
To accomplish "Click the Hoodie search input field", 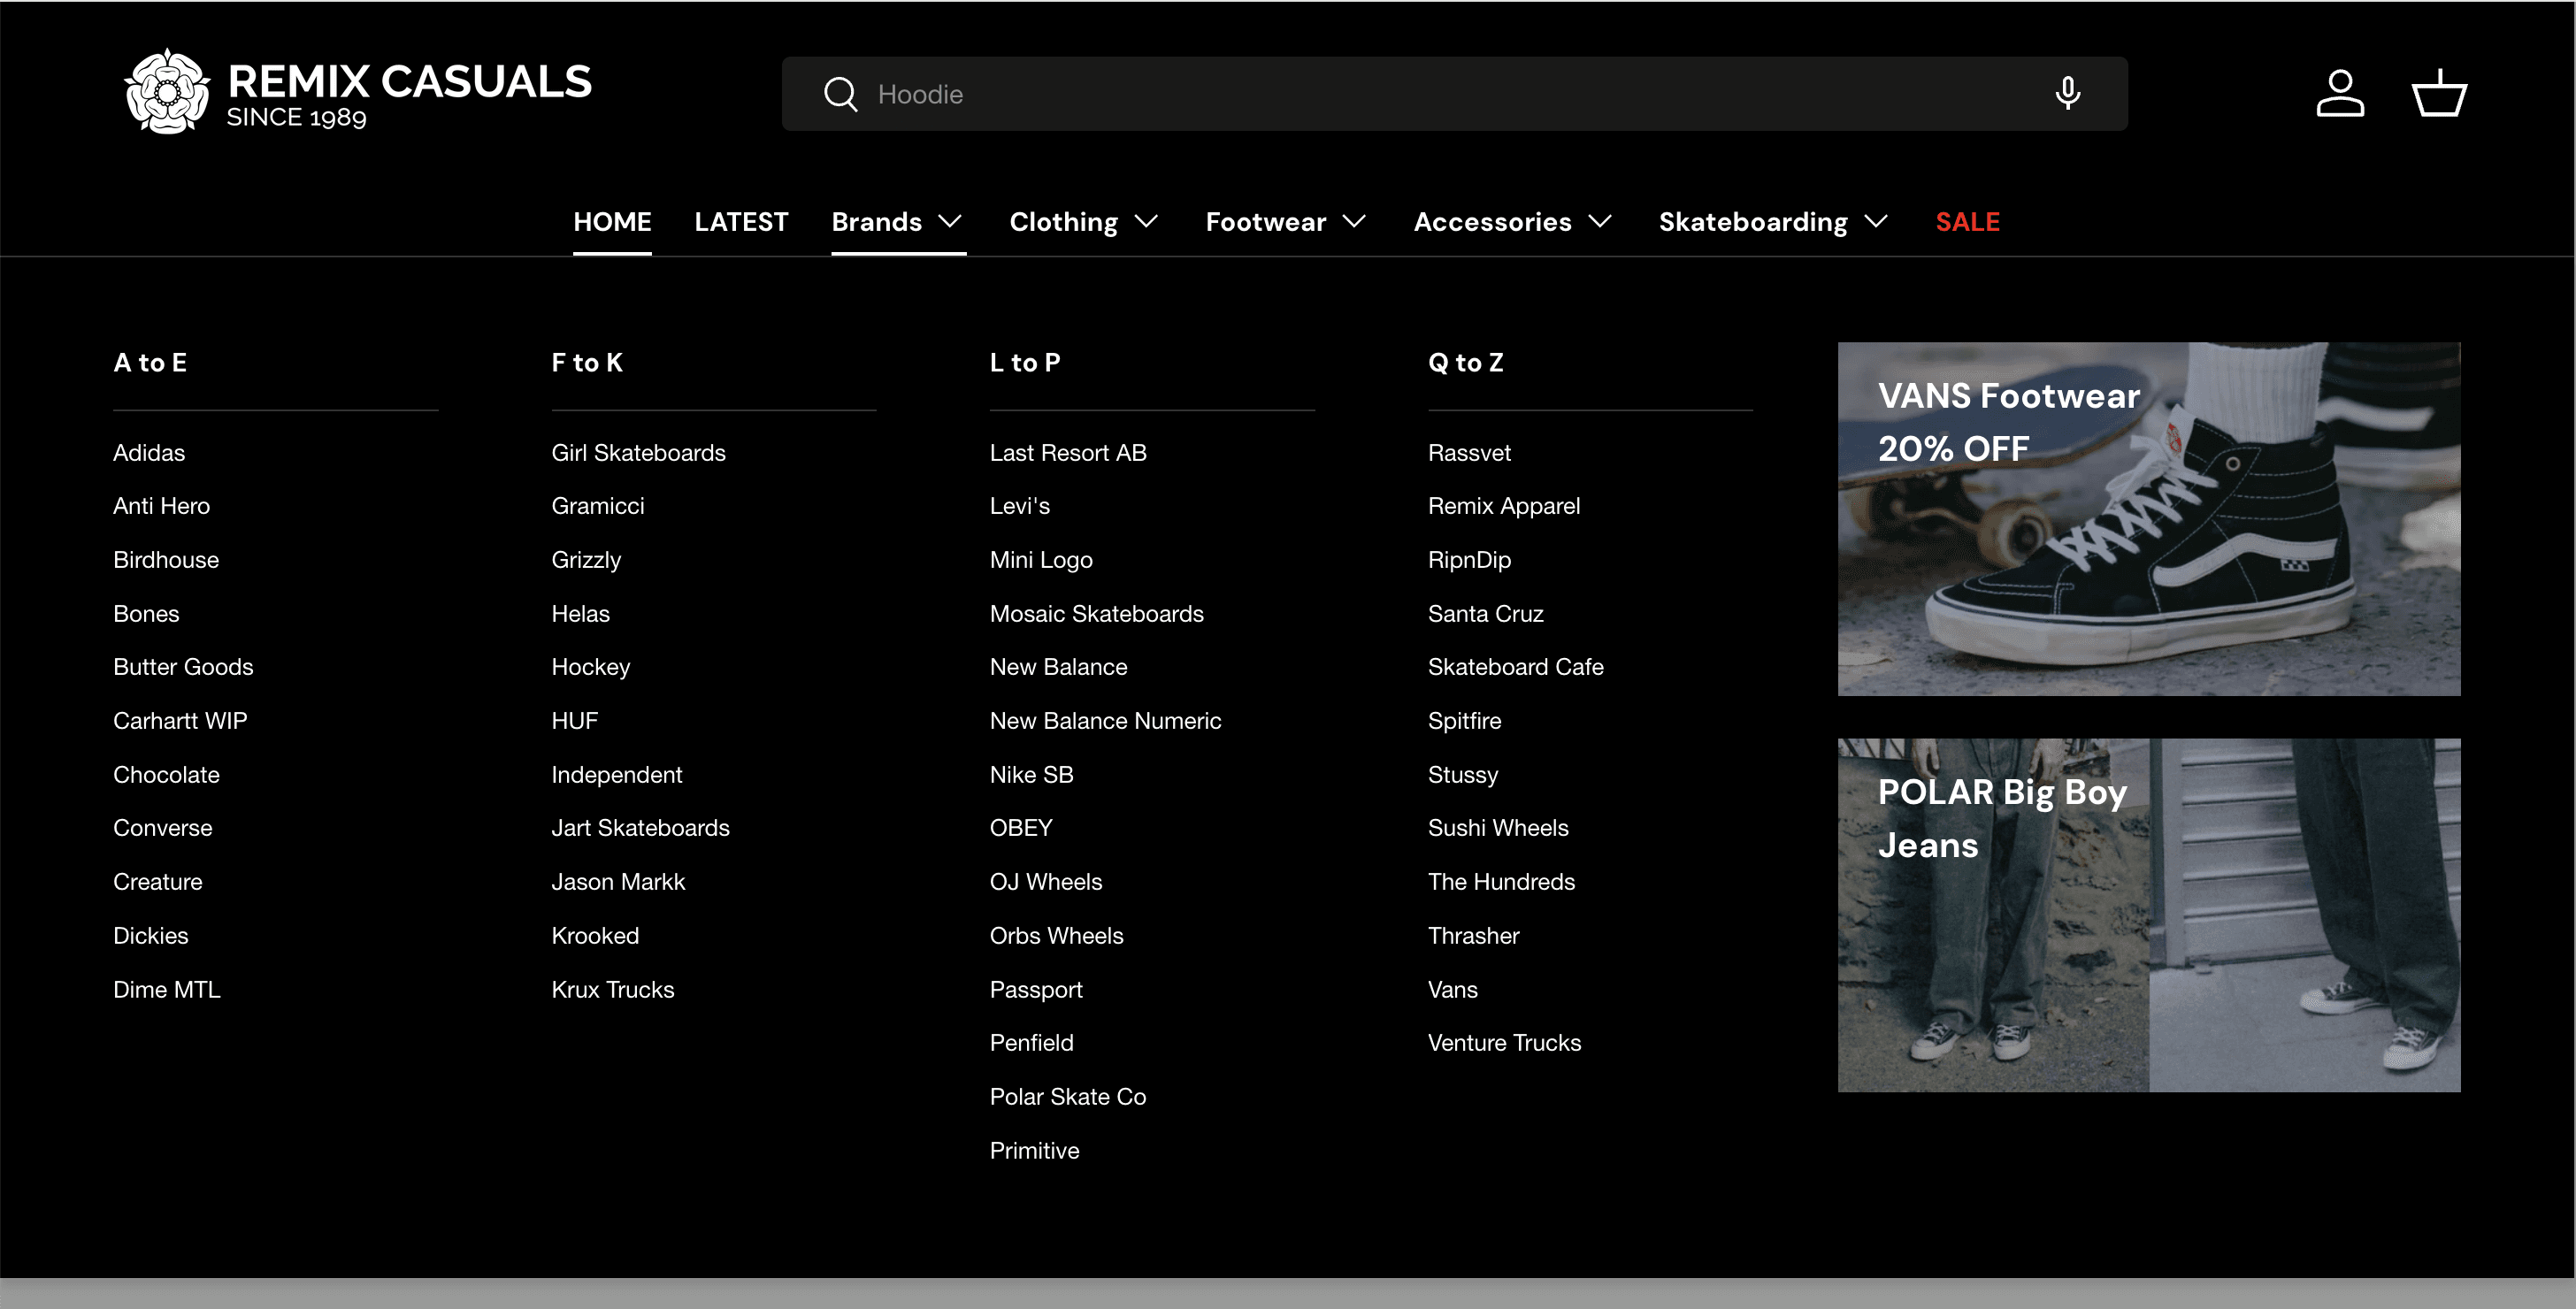I will click(x=1400, y=94).
